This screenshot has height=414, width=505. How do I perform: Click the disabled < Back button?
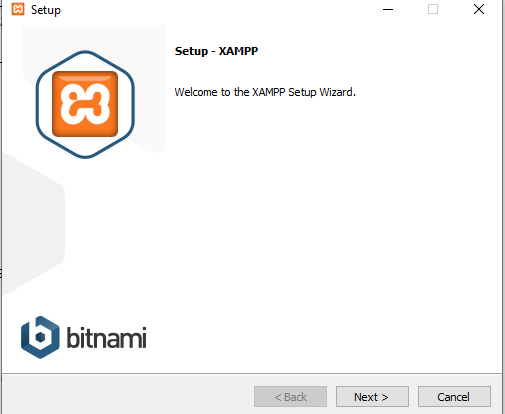(x=290, y=397)
